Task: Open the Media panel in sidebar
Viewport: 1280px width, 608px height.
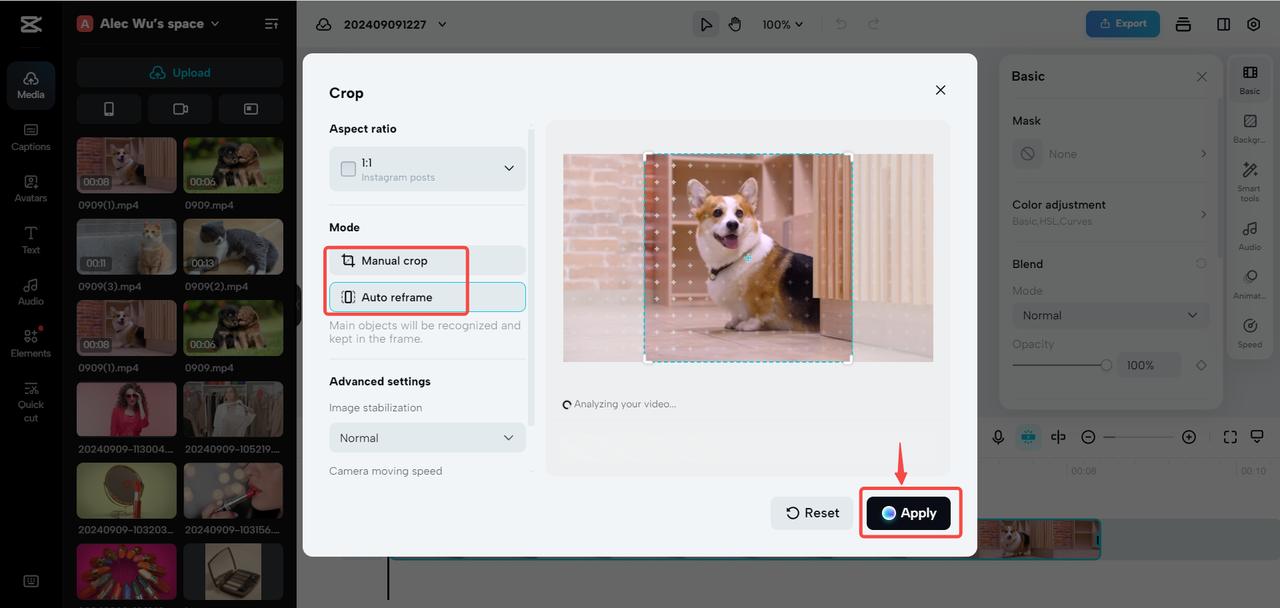Action: [x=31, y=85]
